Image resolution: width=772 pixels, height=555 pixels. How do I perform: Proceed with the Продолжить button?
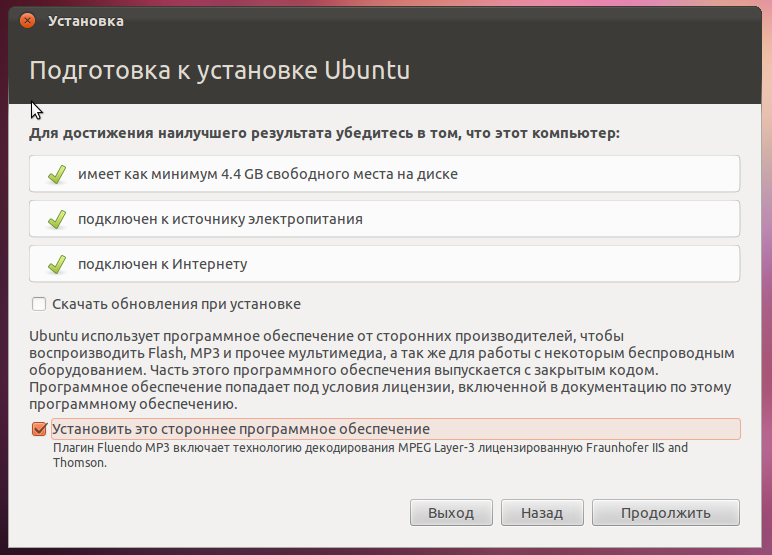coord(666,513)
